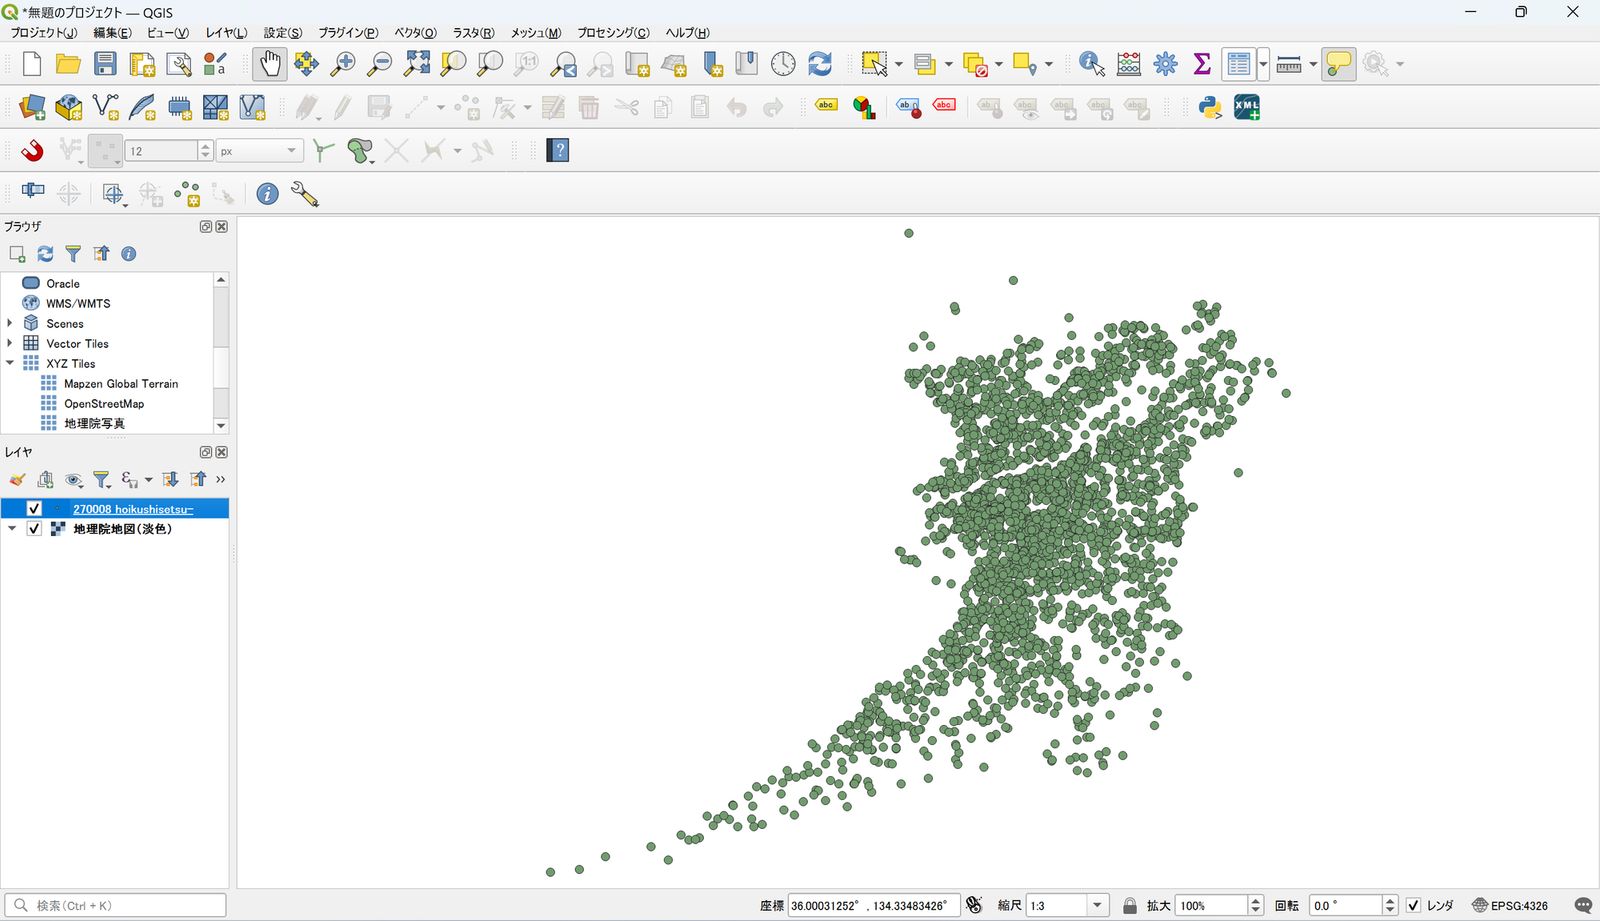Image resolution: width=1600 pixels, height=921 pixels.
Task: Click the Zoom Out magnifier tool
Action: tap(380, 64)
